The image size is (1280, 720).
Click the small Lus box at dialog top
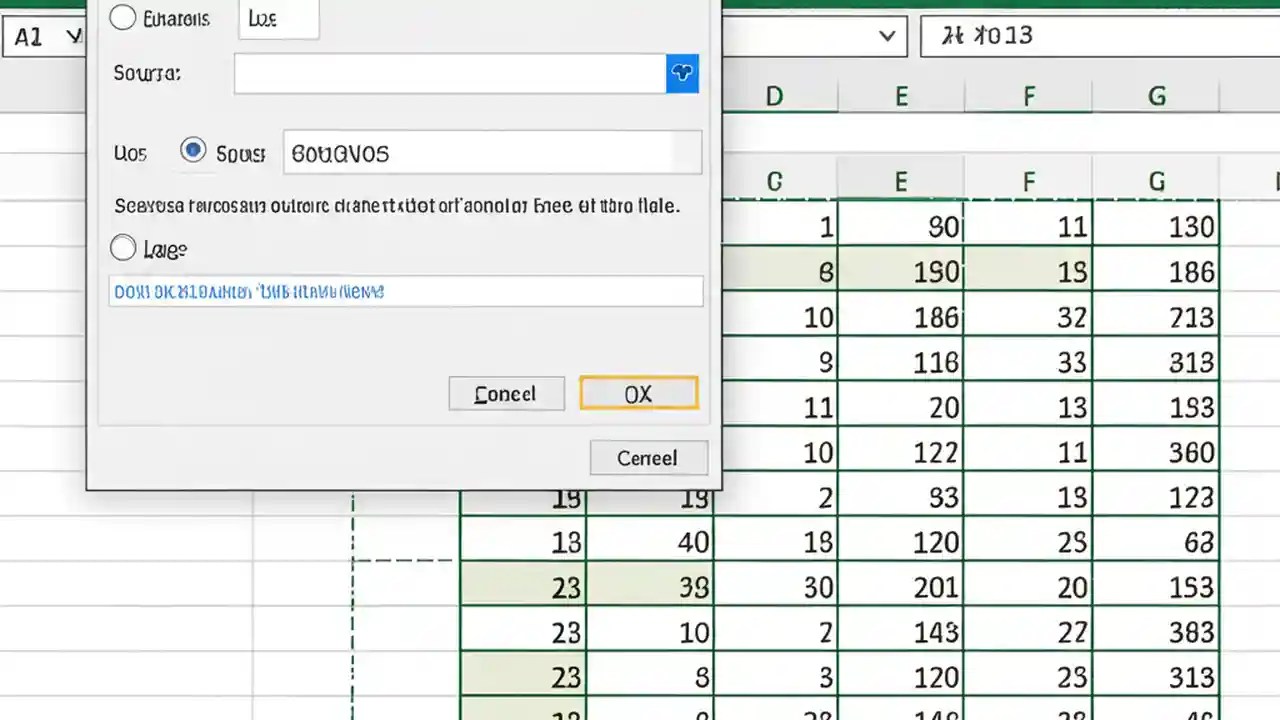click(277, 18)
